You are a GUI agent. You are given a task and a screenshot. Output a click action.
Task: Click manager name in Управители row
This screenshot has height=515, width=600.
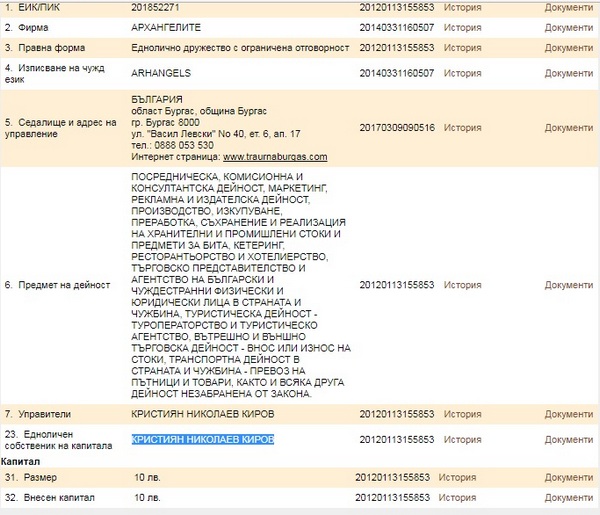point(203,414)
